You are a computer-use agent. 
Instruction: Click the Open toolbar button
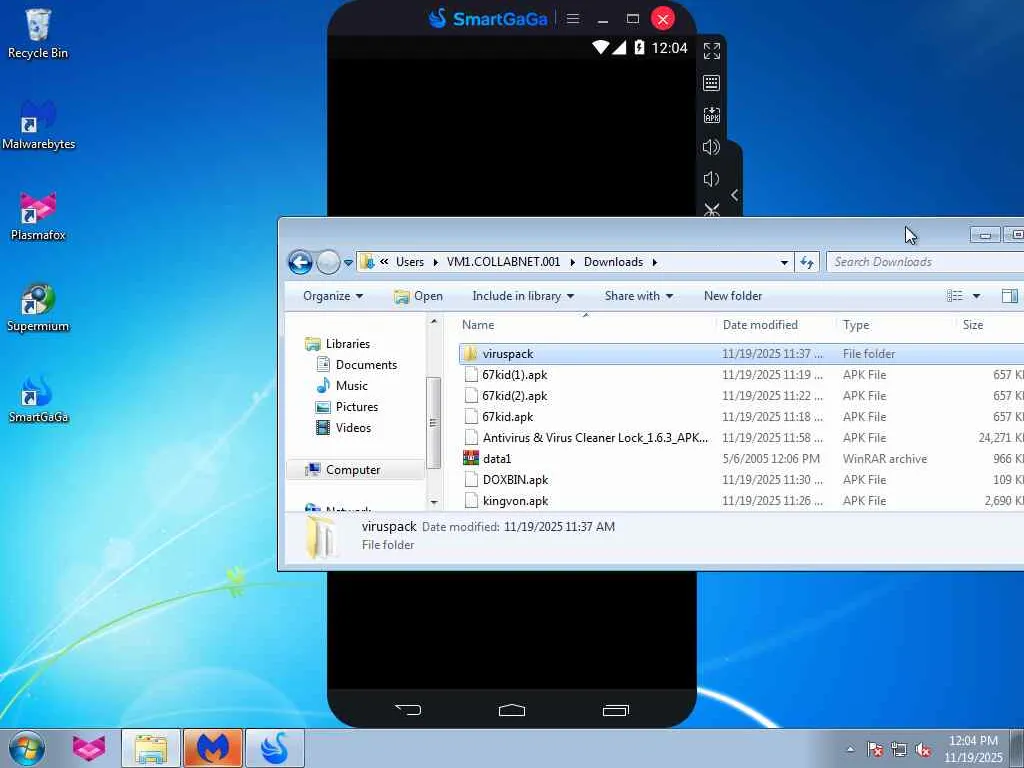click(x=418, y=296)
